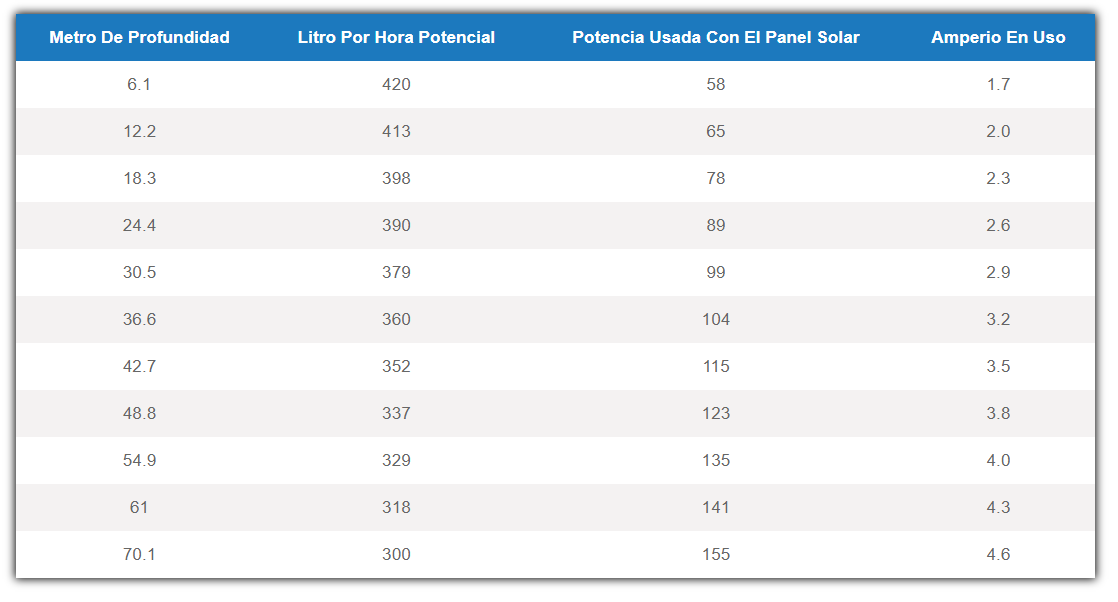This screenshot has width=1118, height=602.
Task: Click the power value 155
Action: tap(716, 555)
